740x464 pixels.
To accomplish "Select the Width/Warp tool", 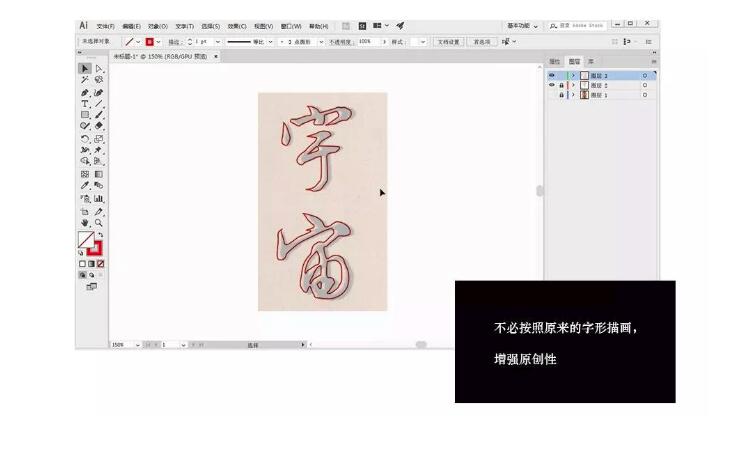I will [84, 150].
